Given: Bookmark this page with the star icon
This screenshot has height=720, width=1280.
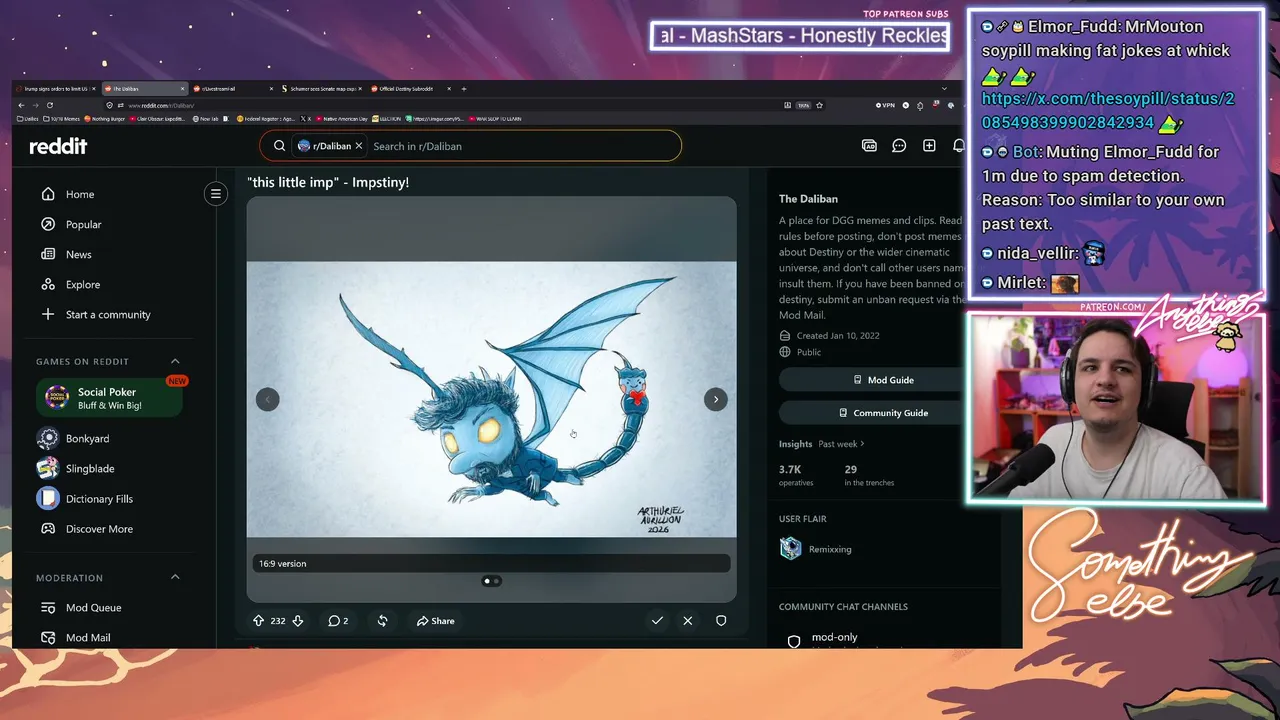Looking at the screenshot, I should pos(820,105).
